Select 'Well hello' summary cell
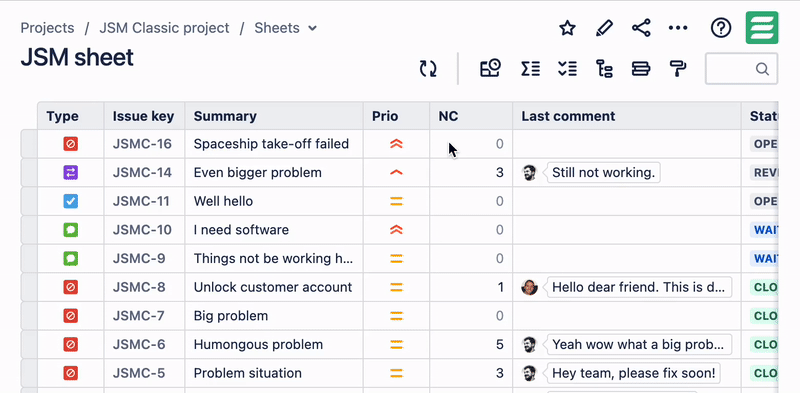The width and height of the screenshot is (800, 393). click(x=274, y=201)
